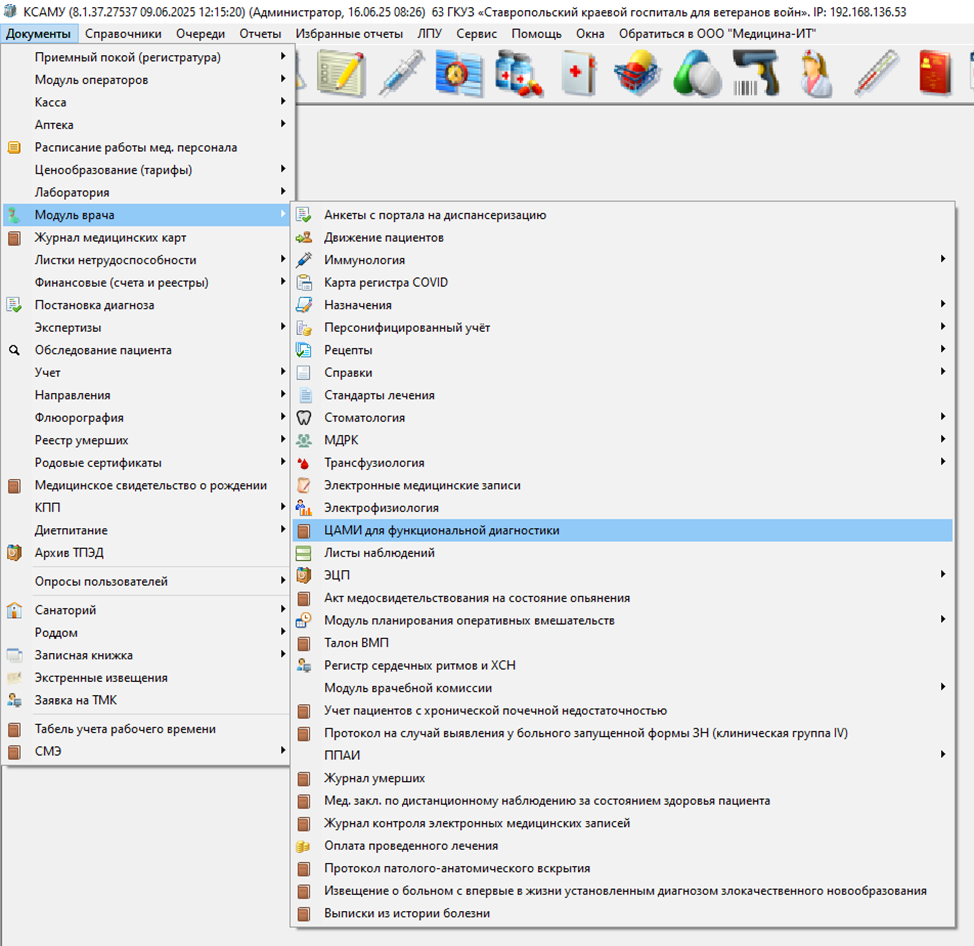Expand the Справки submenu arrow

tap(943, 372)
